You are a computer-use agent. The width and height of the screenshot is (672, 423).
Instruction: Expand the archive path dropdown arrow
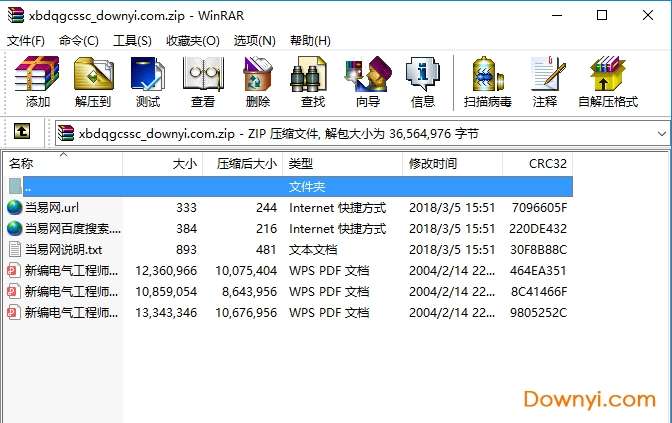tap(661, 134)
